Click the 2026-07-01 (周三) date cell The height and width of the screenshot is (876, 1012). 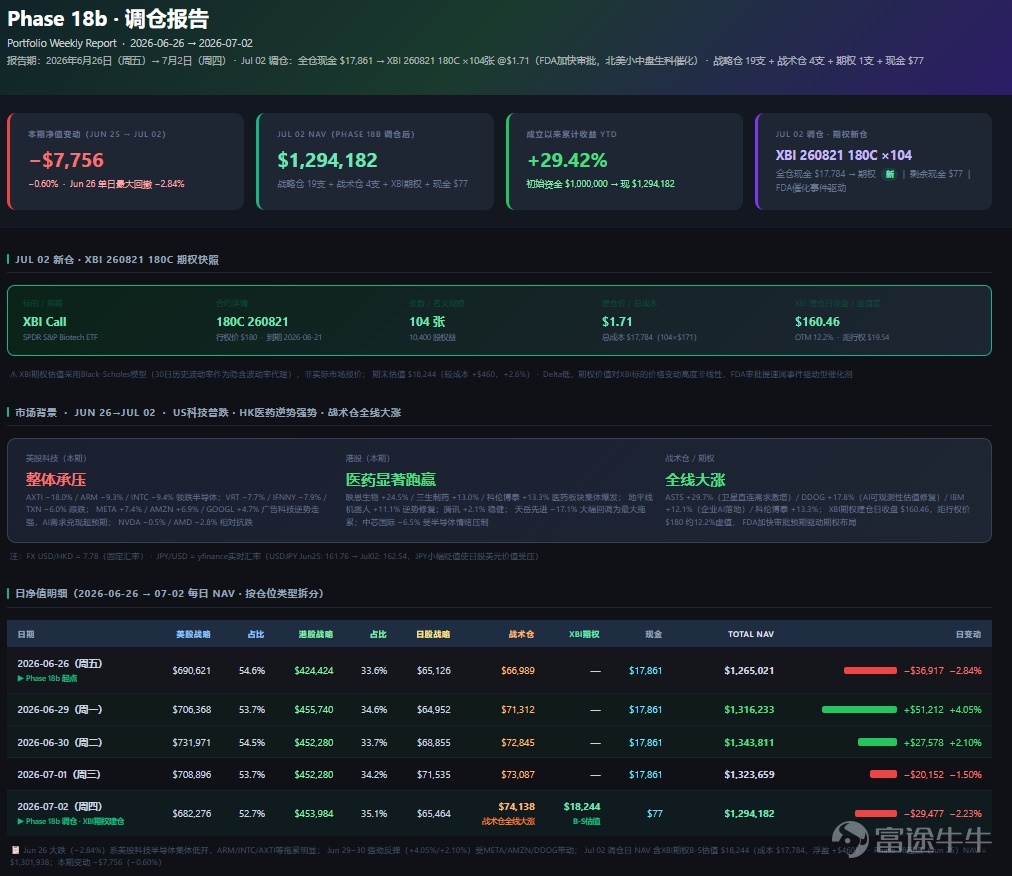[59, 774]
